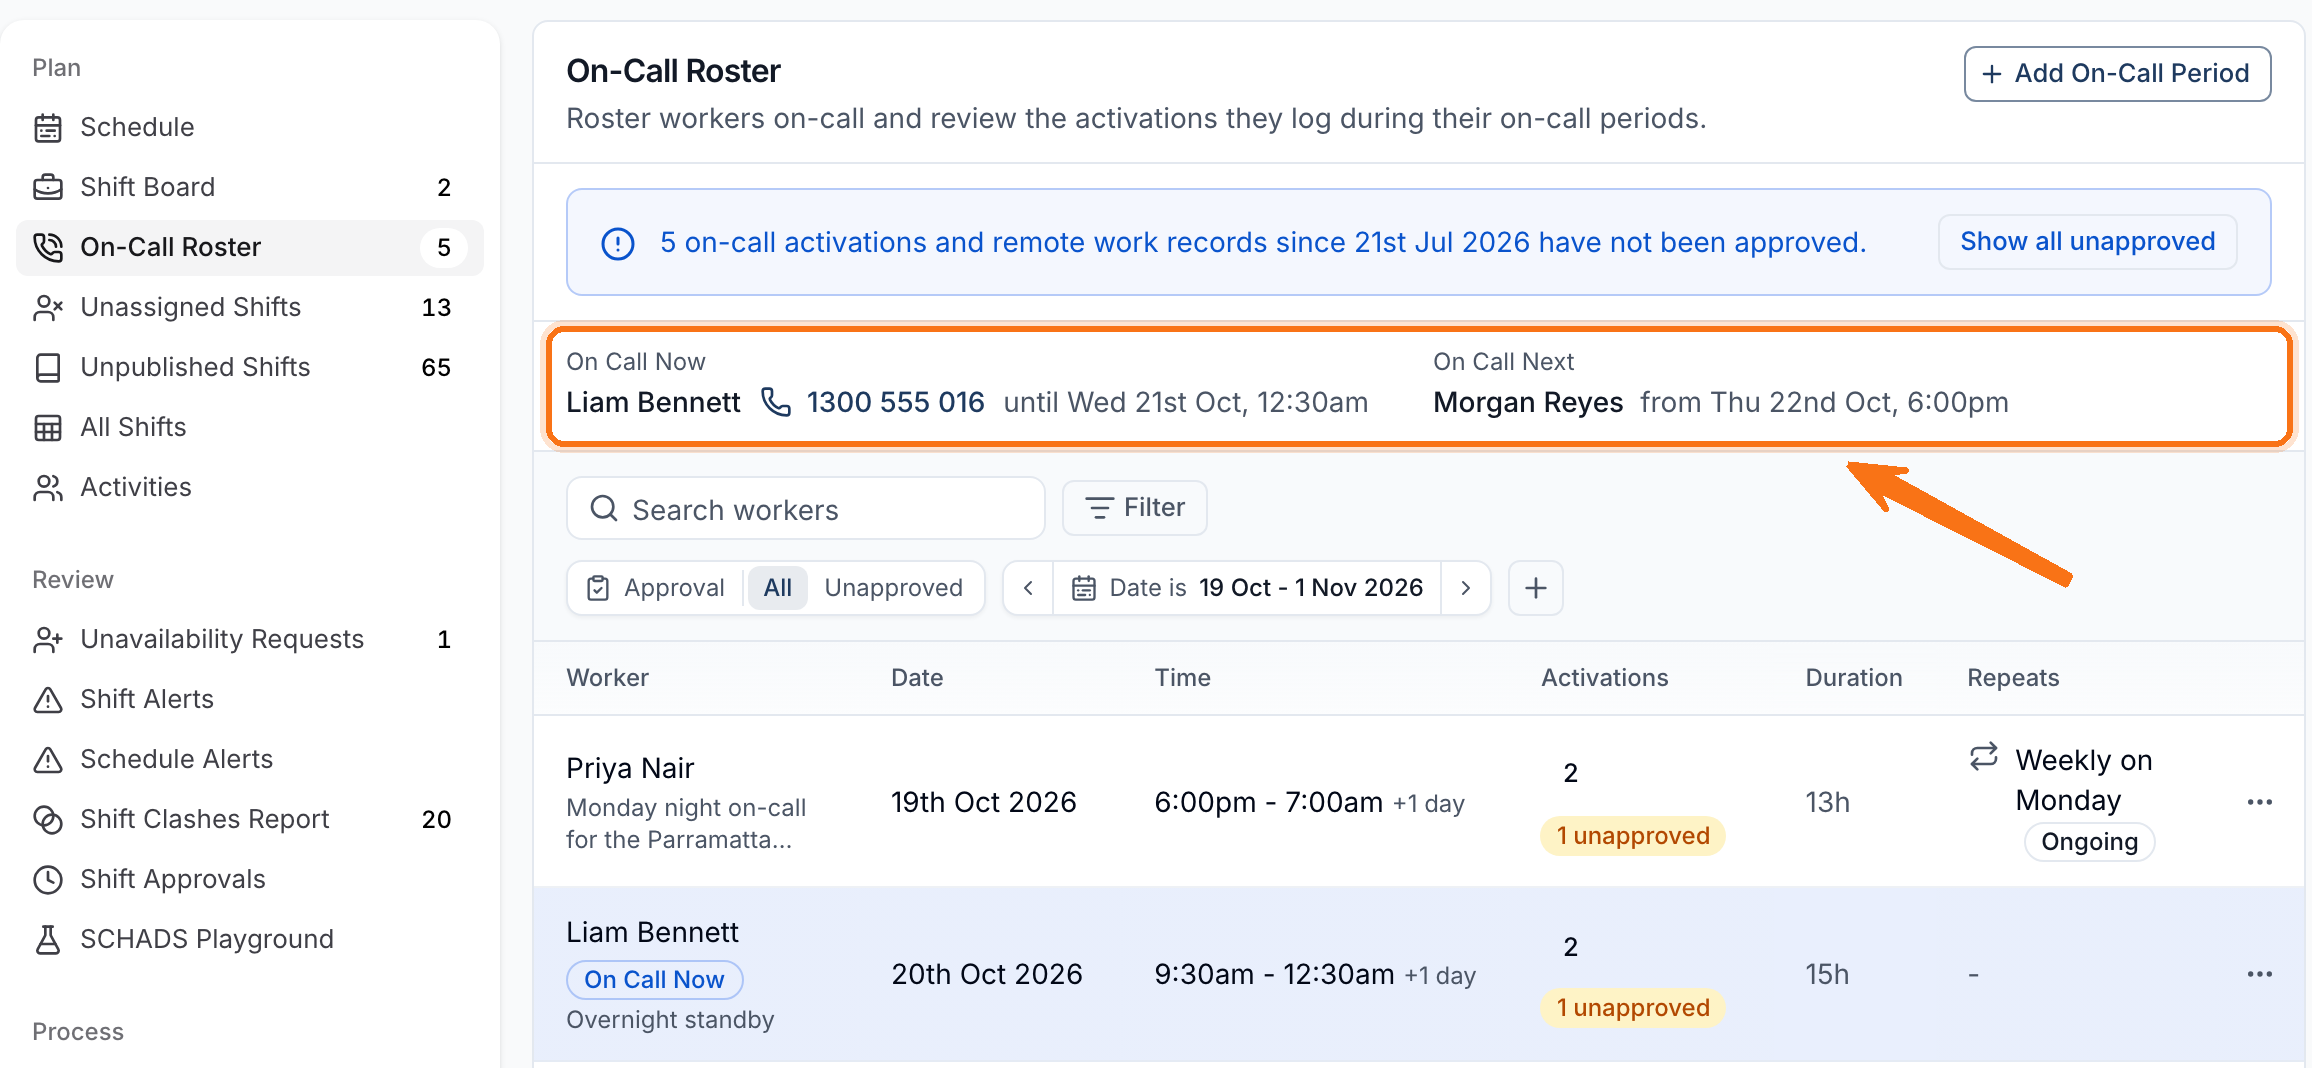The height and width of the screenshot is (1068, 2312).
Task: Click the Activities people icon
Action: coord(48,488)
